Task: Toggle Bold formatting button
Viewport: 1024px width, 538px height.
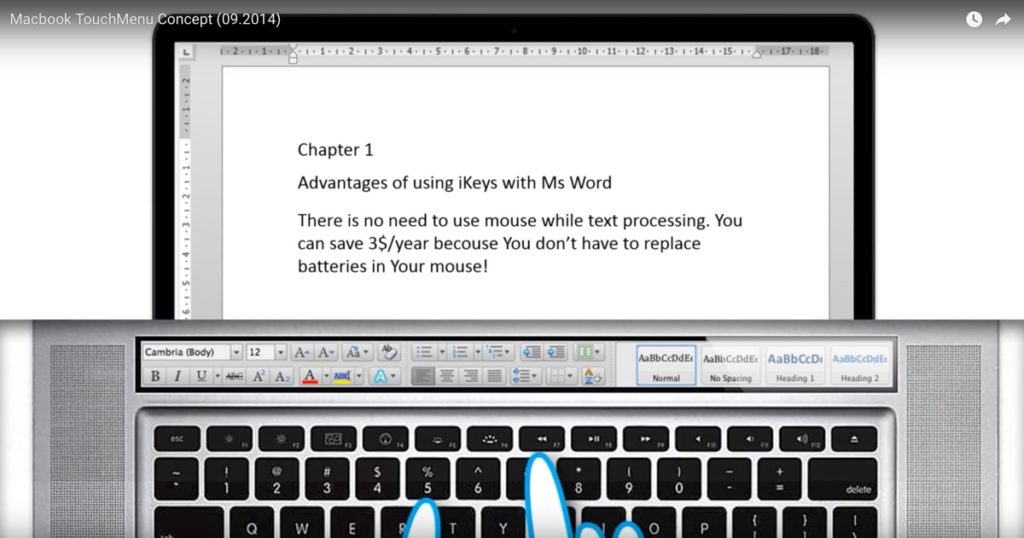Action: (155, 376)
